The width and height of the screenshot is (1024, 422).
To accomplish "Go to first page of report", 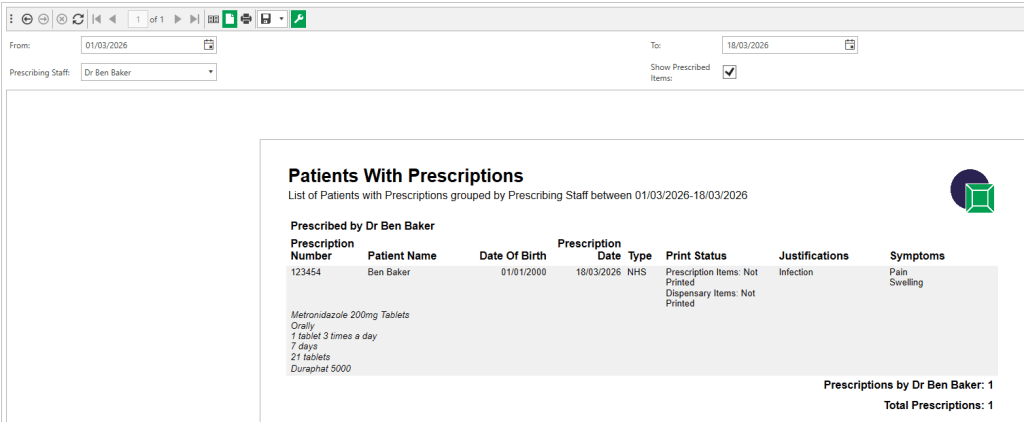I will (97, 19).
